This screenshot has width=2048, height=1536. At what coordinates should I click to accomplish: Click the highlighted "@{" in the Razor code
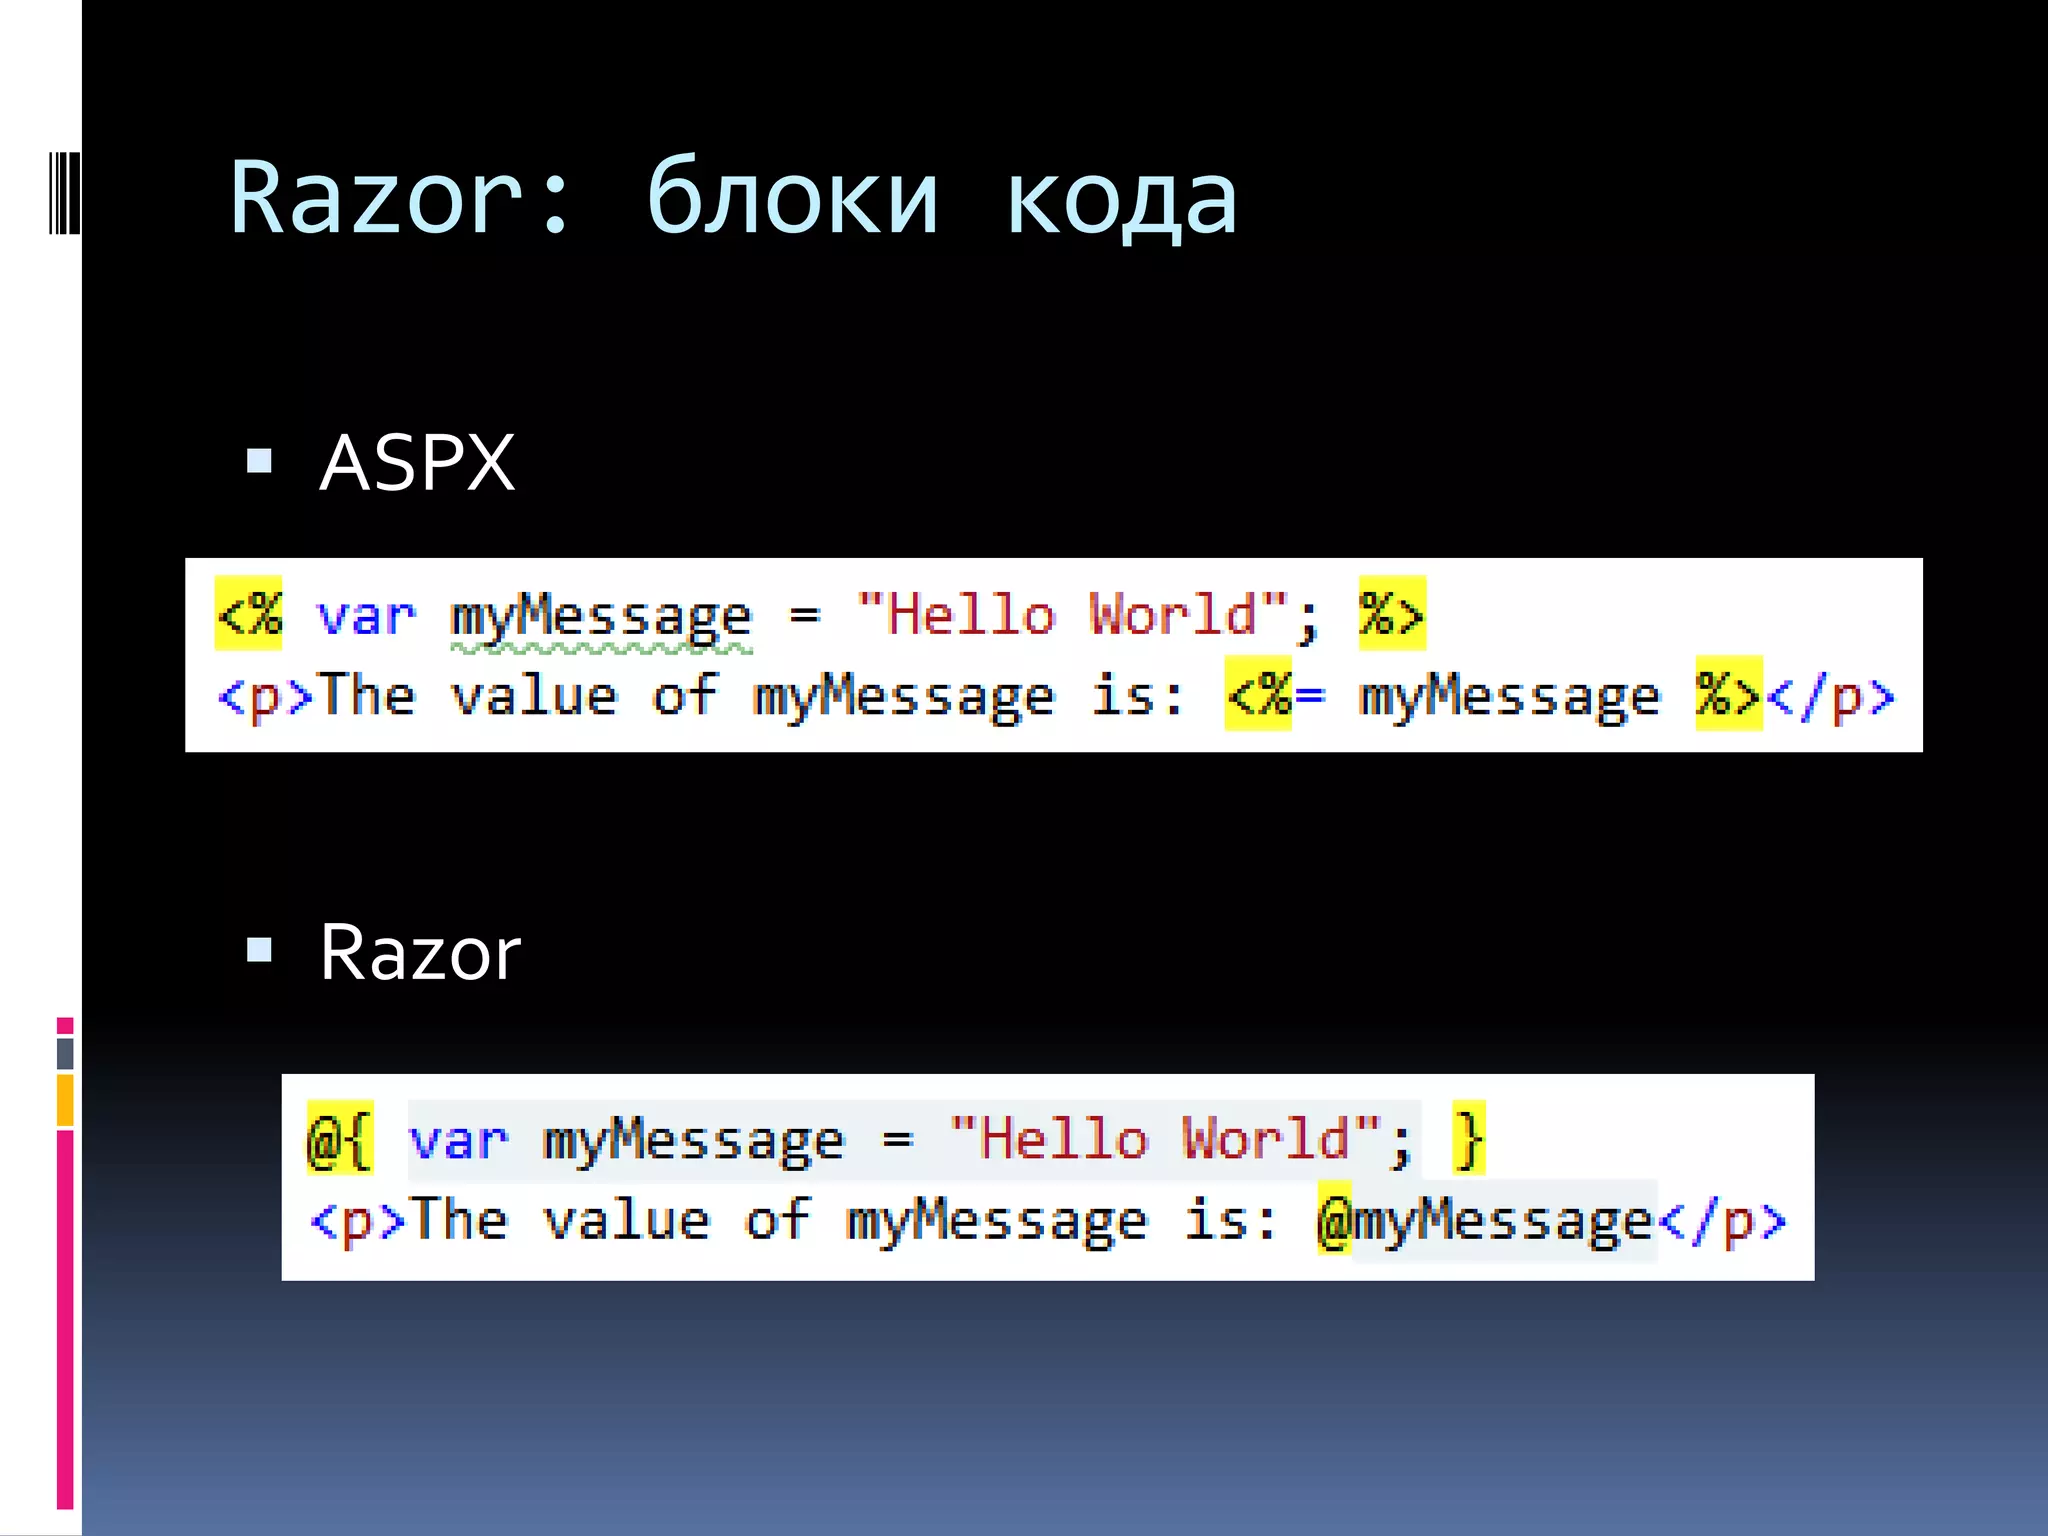click(340, 1139)
